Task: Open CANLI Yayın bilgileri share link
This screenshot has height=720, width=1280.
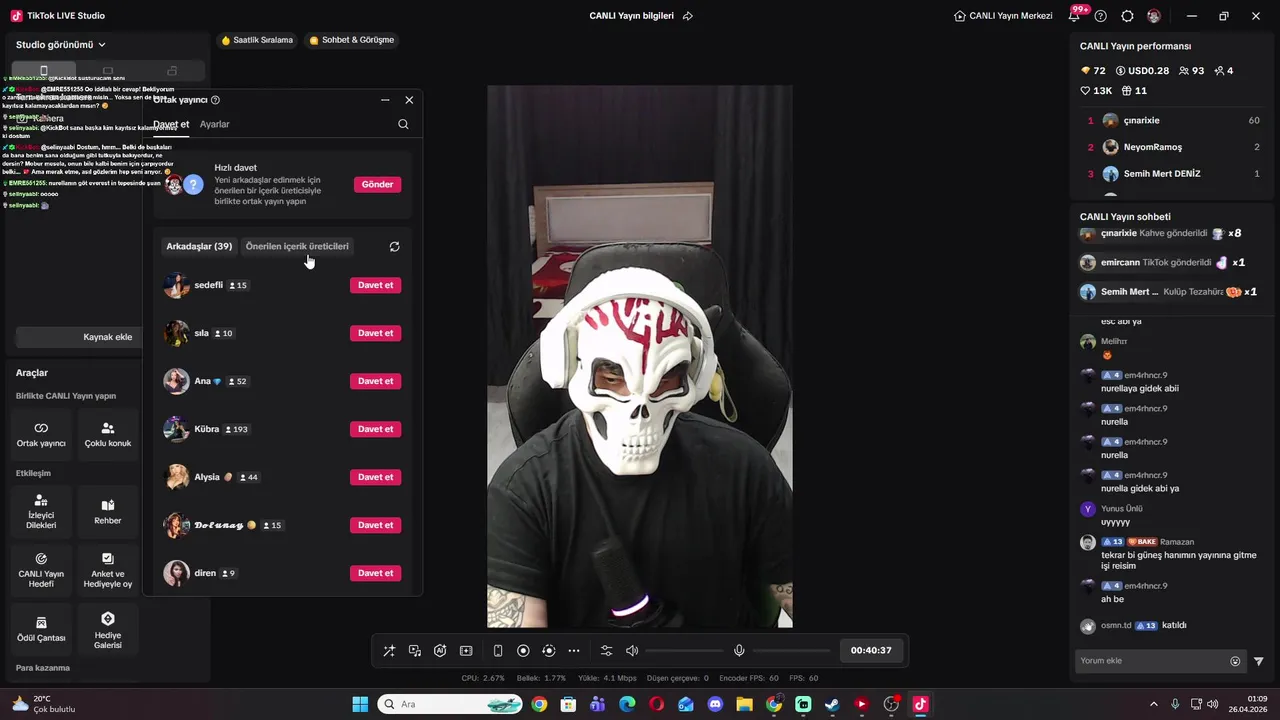Action: [687, 16]
